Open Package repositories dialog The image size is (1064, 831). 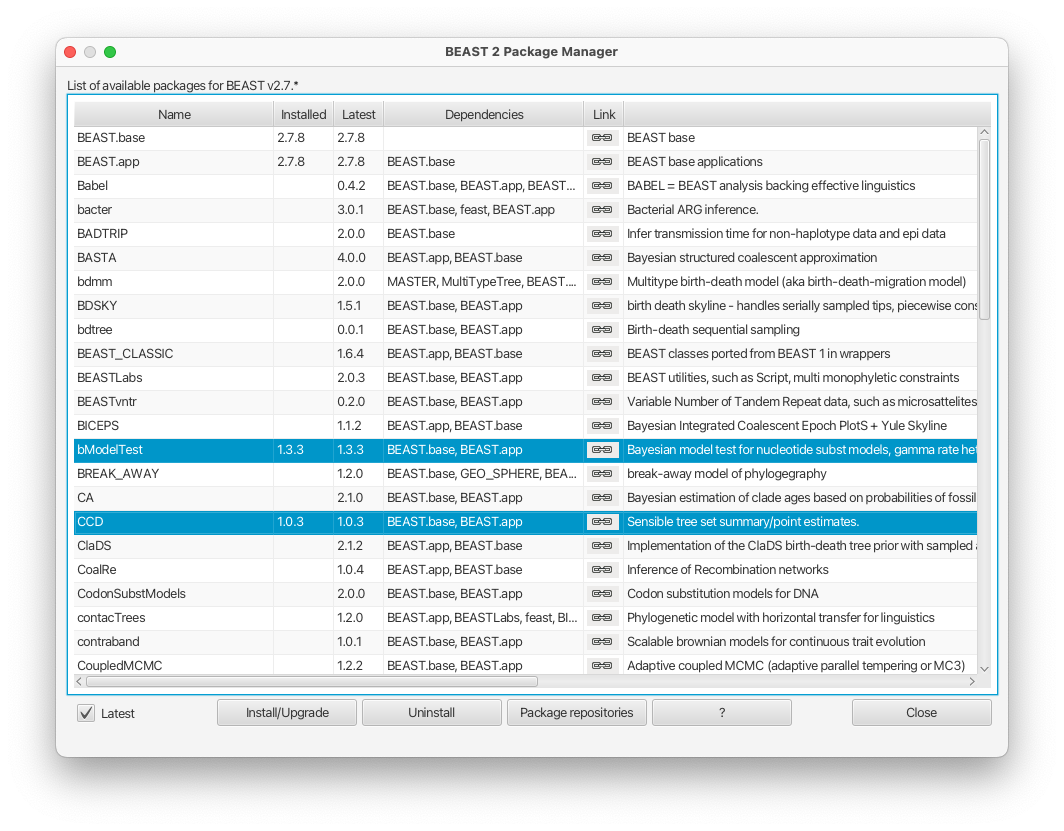tap(577, 713)
